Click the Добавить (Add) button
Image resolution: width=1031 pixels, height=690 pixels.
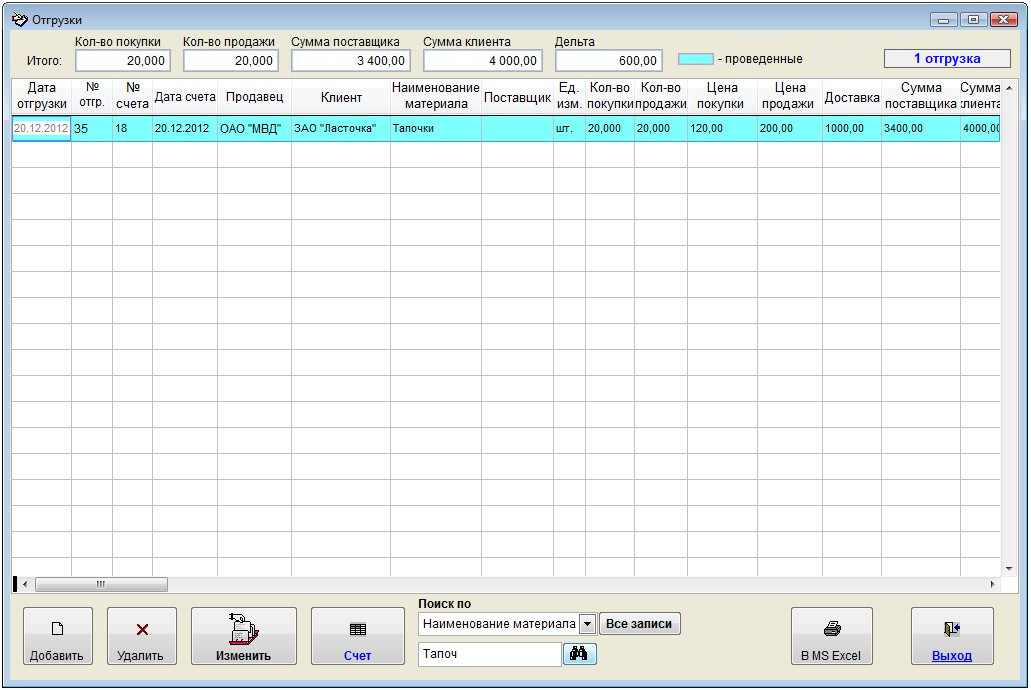[57, 636]
